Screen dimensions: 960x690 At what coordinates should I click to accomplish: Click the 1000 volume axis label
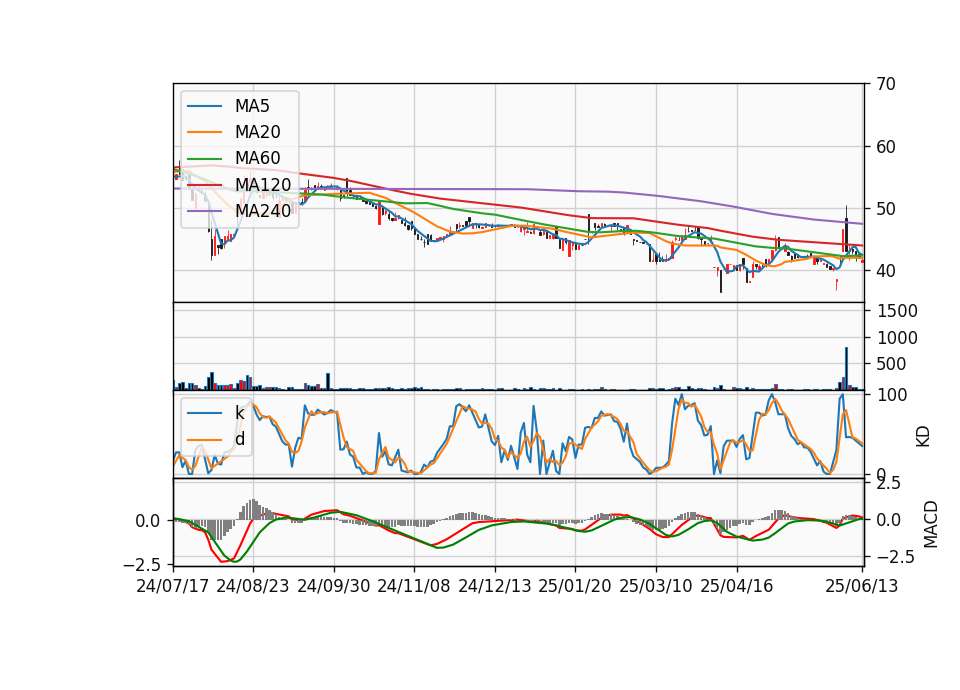pyautogui.click(x=897, y=338)
